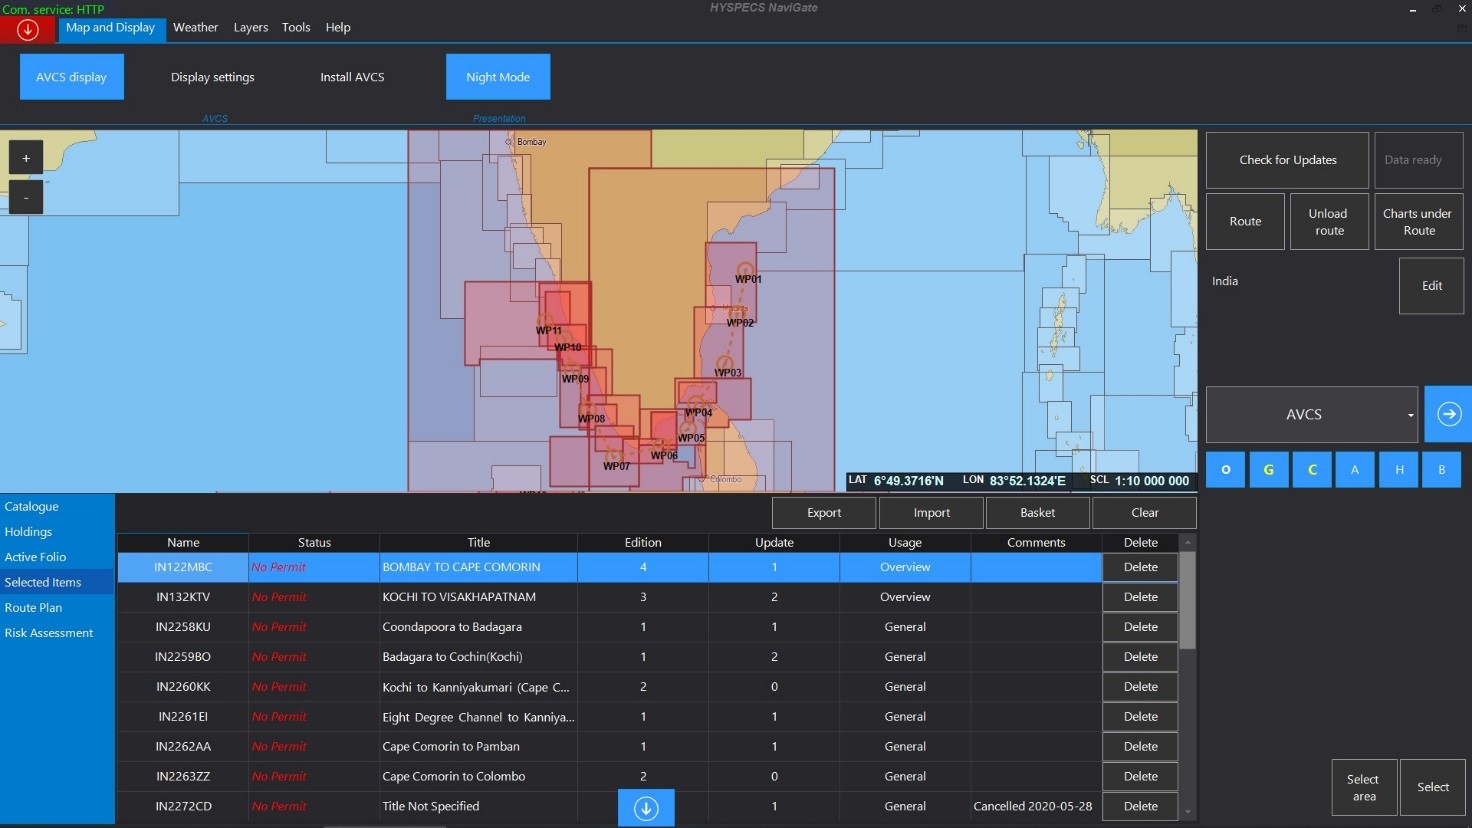
Task: Click Check for Updates button
Action: point(1287,160)
